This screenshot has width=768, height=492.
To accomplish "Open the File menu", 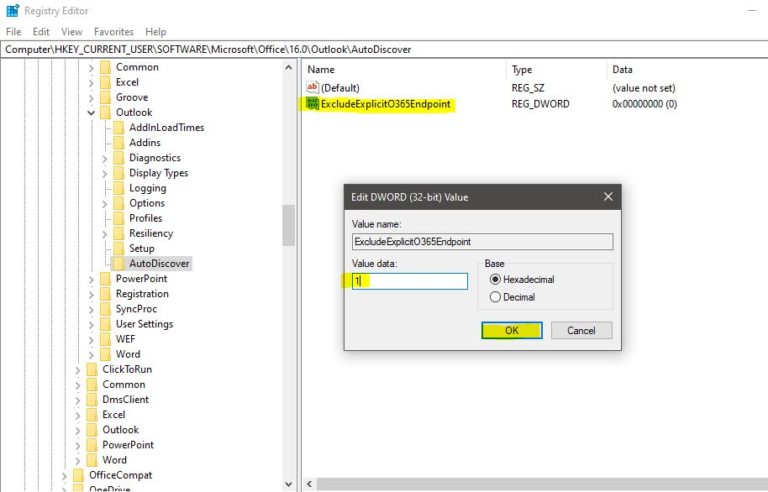I will [x=13, y=32].
